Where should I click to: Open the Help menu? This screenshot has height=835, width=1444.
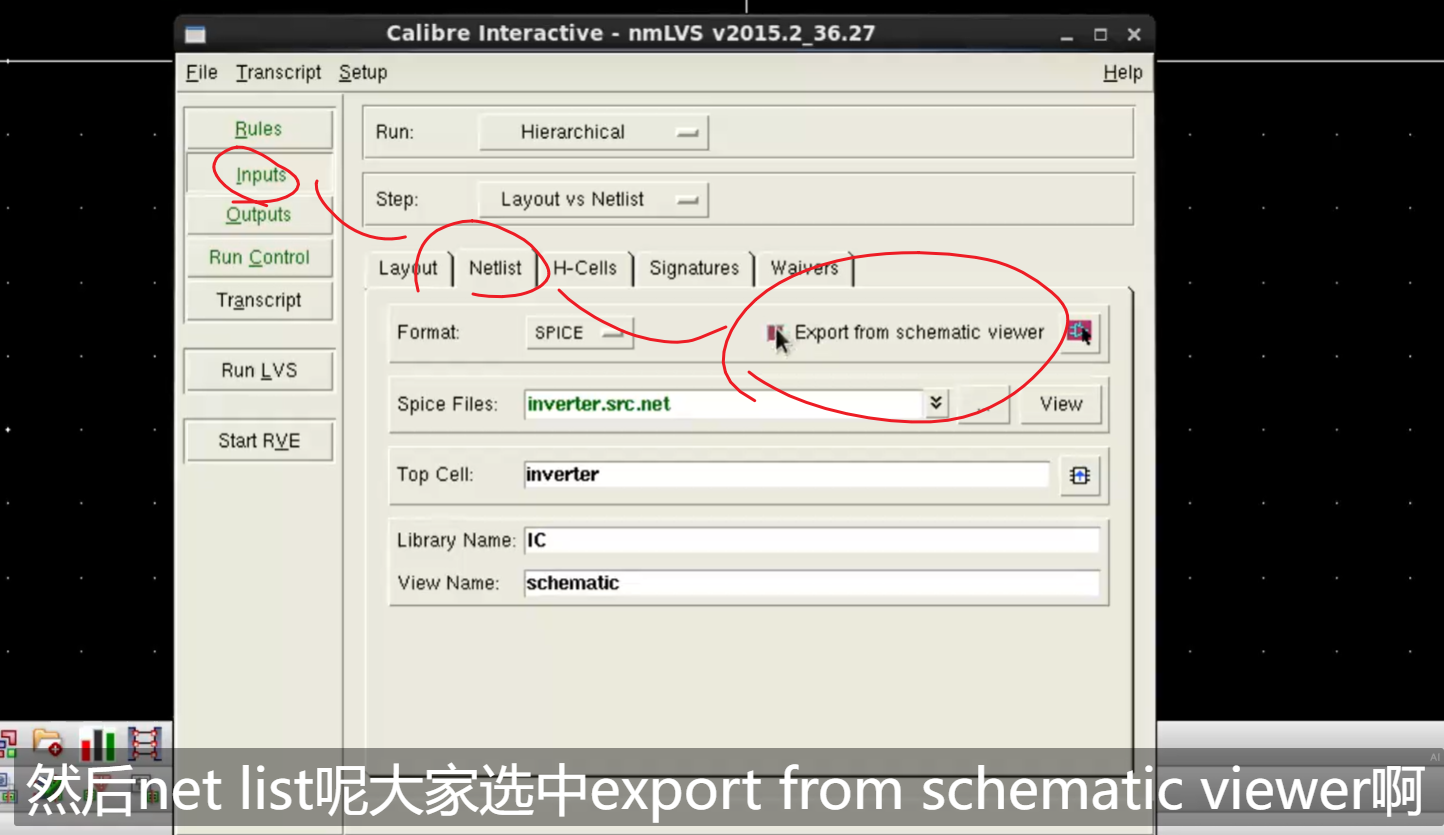click(1123, 72)
